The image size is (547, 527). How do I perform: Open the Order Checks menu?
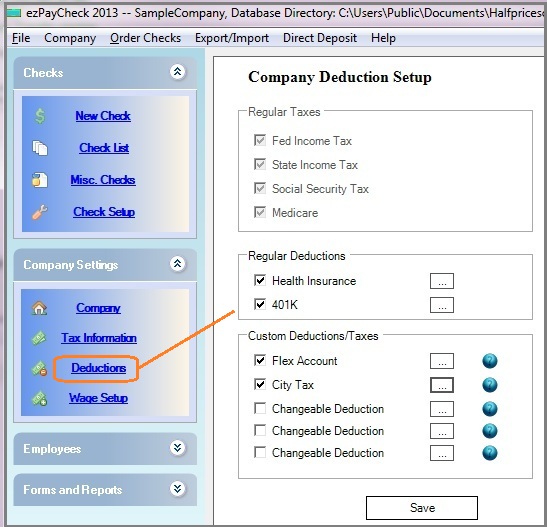point(145,38)
